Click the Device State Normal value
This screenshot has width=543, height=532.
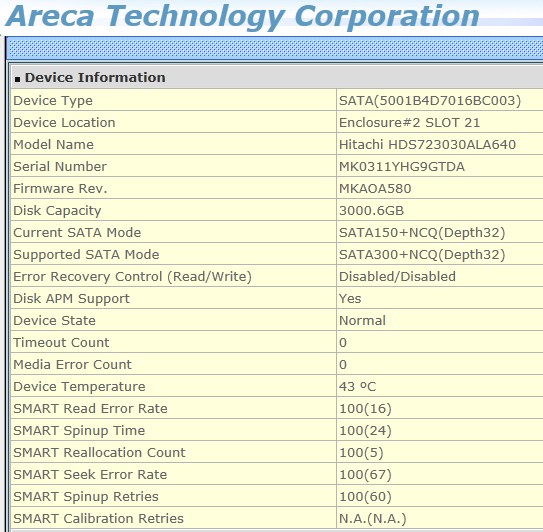point(362,320)
